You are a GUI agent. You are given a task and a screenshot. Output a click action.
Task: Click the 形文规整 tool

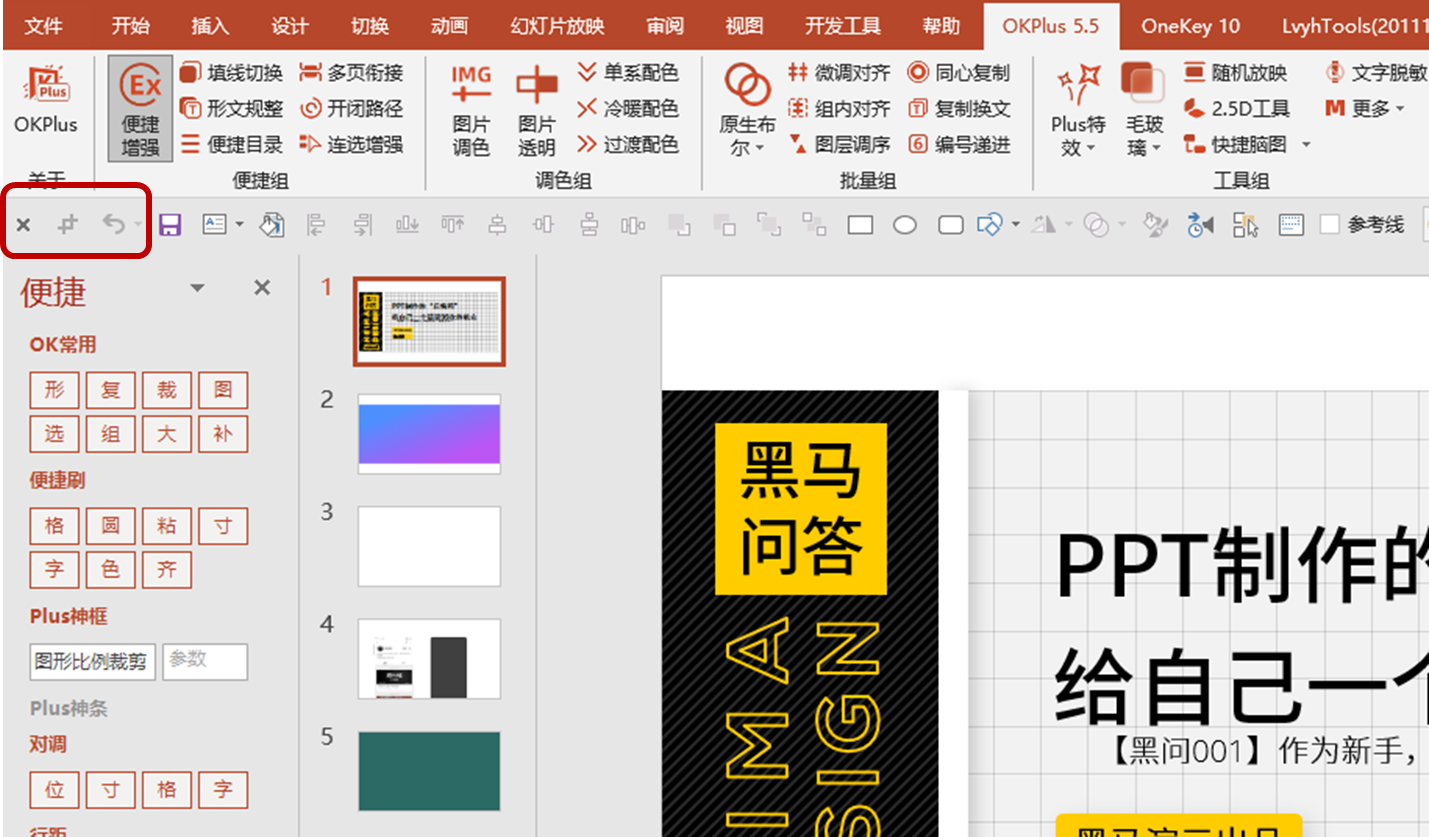(x=232, y=109)
